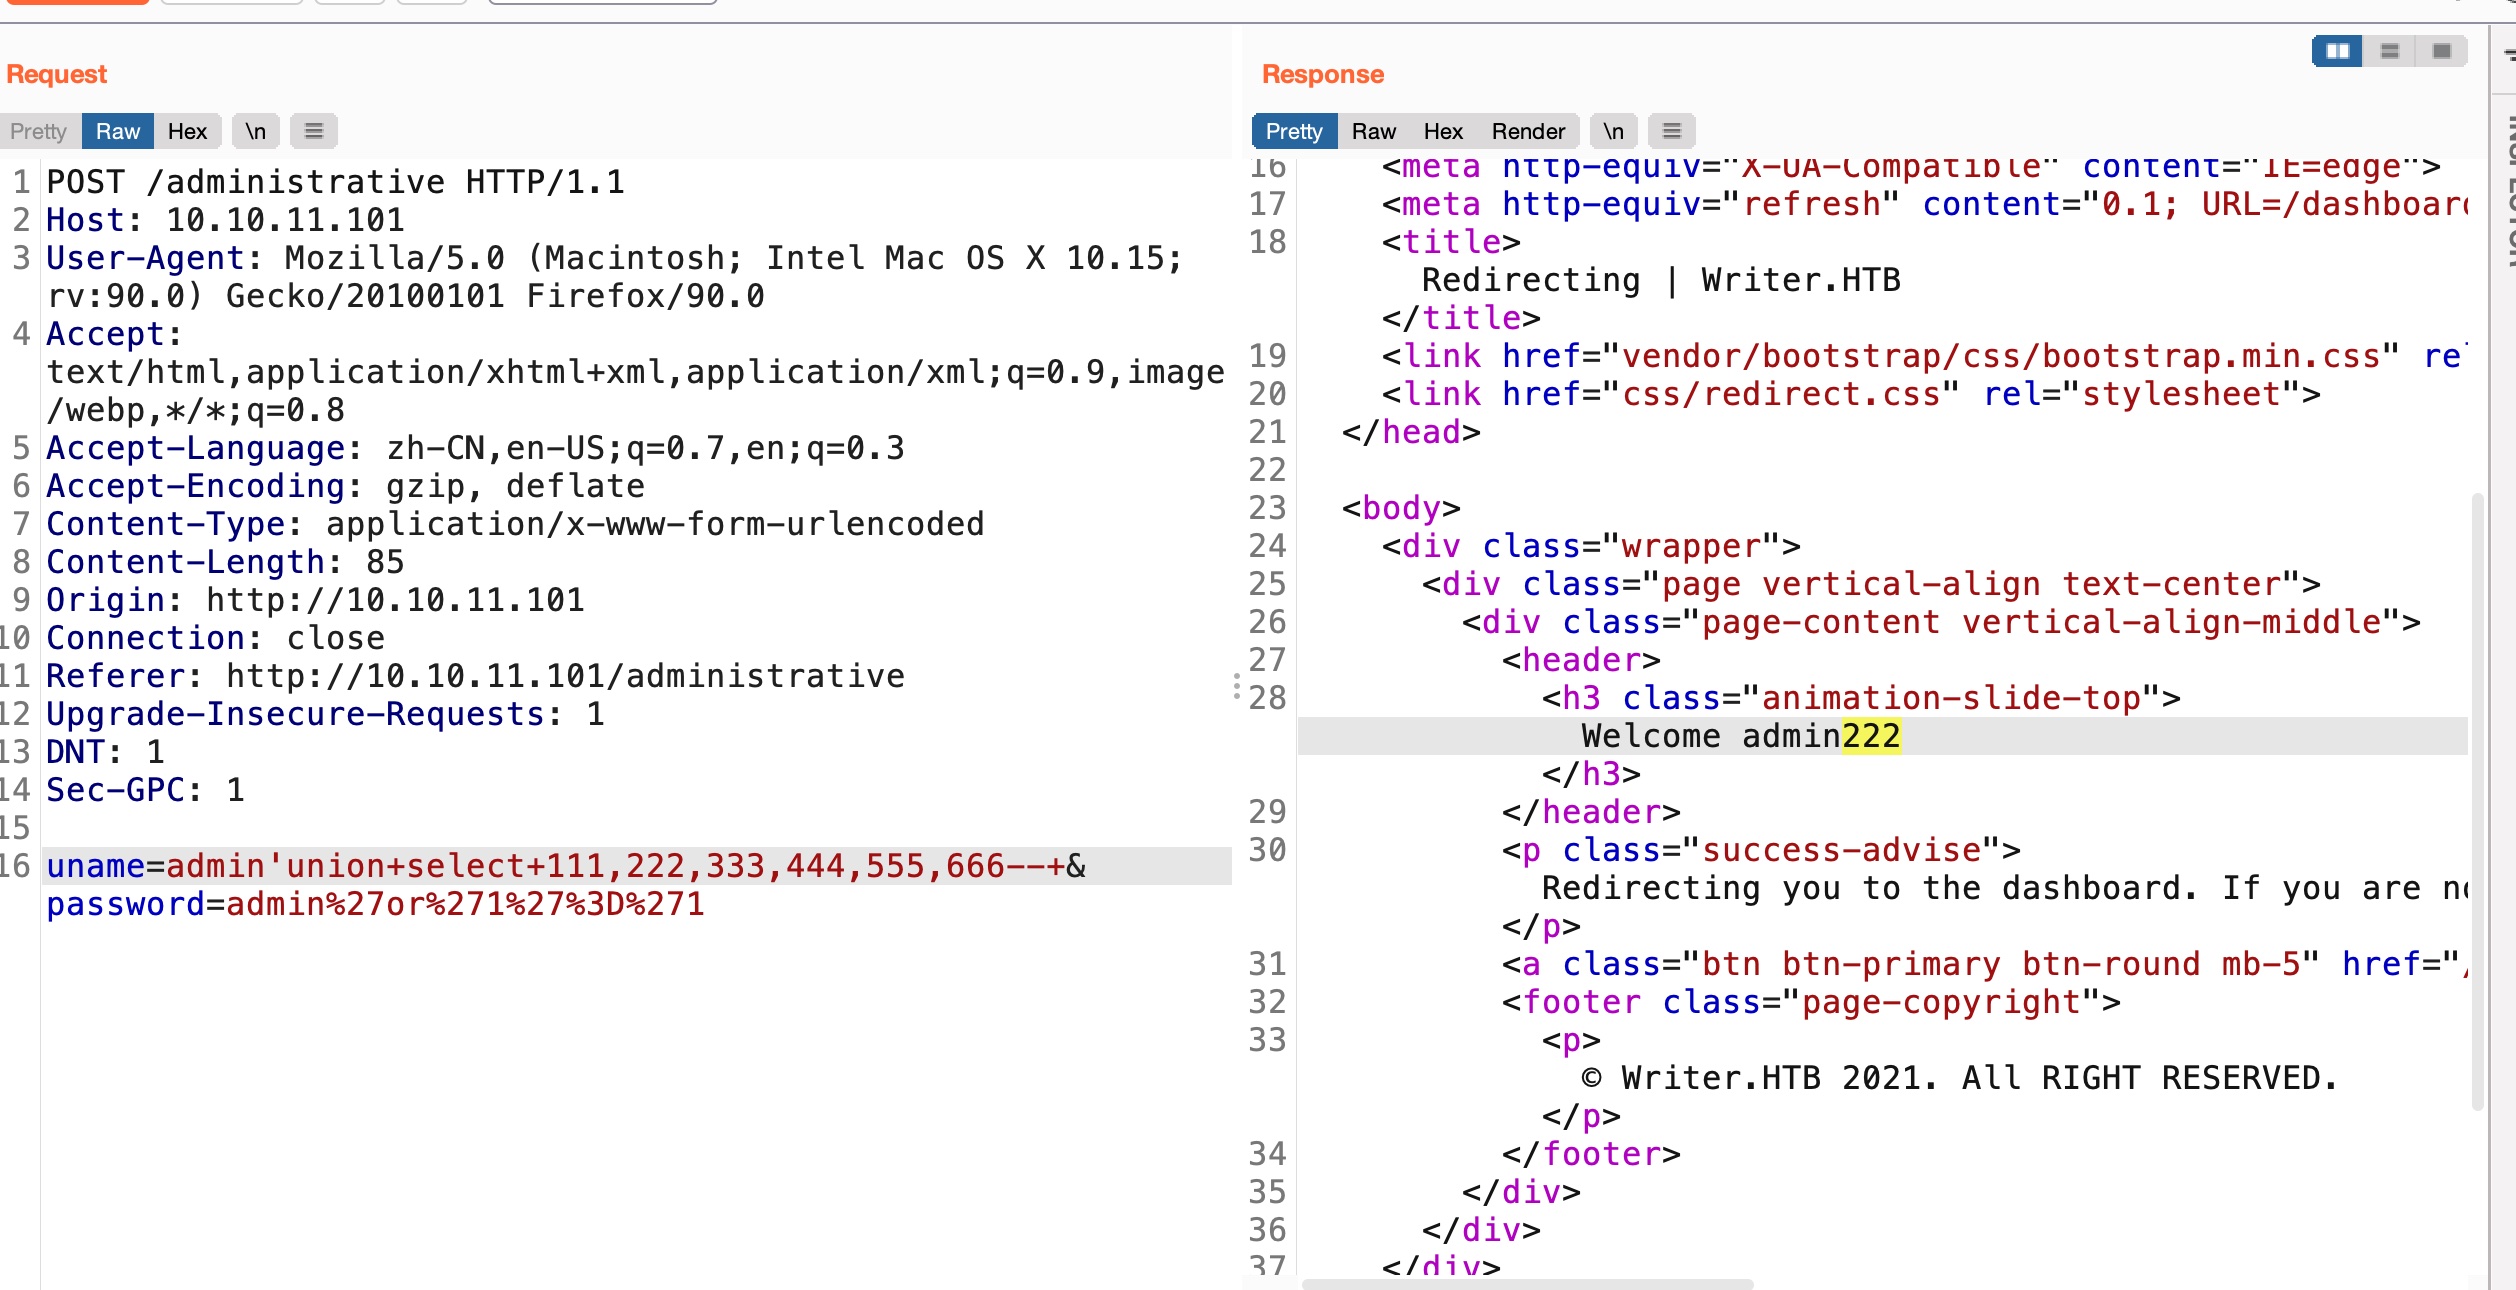This screenshot has width=2516, height=1290.
Task: Open the Hex tab in Request panel
Action: [187, 131]
